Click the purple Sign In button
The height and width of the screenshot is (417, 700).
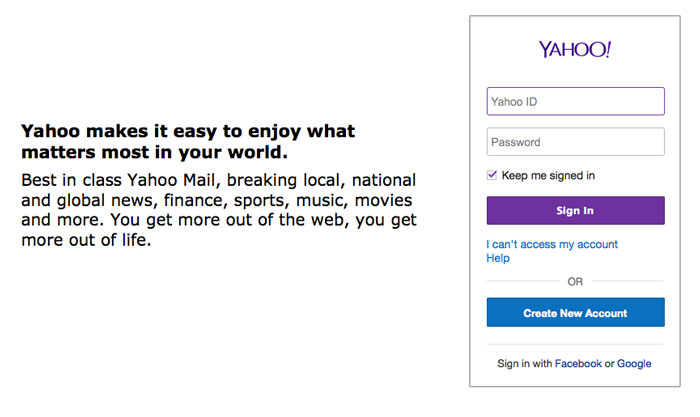tap(575, 210)
